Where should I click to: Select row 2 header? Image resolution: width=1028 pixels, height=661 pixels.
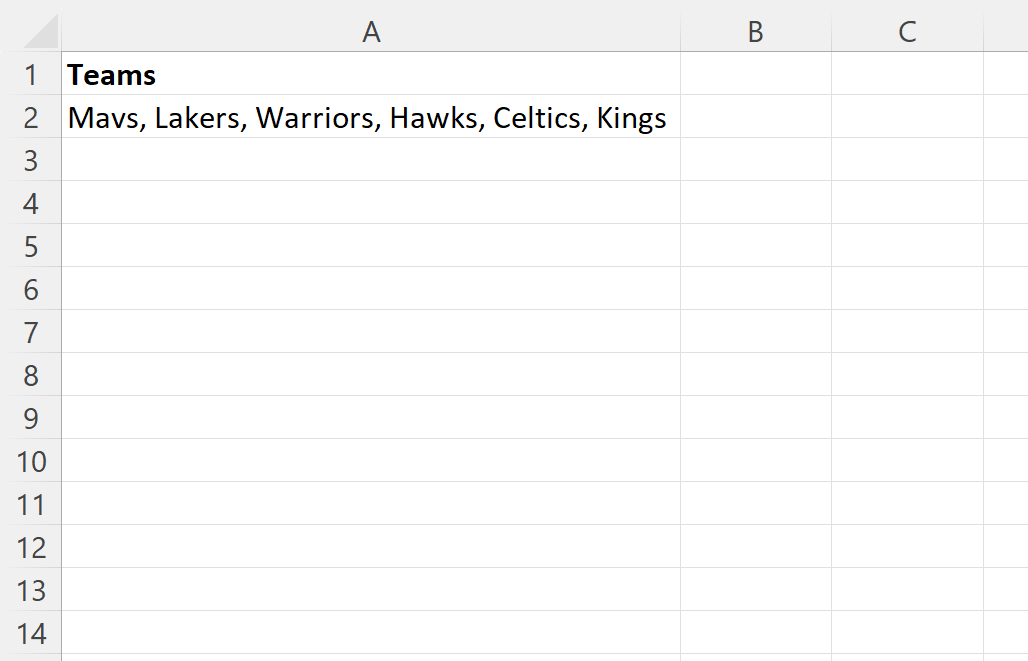point(31,117)
